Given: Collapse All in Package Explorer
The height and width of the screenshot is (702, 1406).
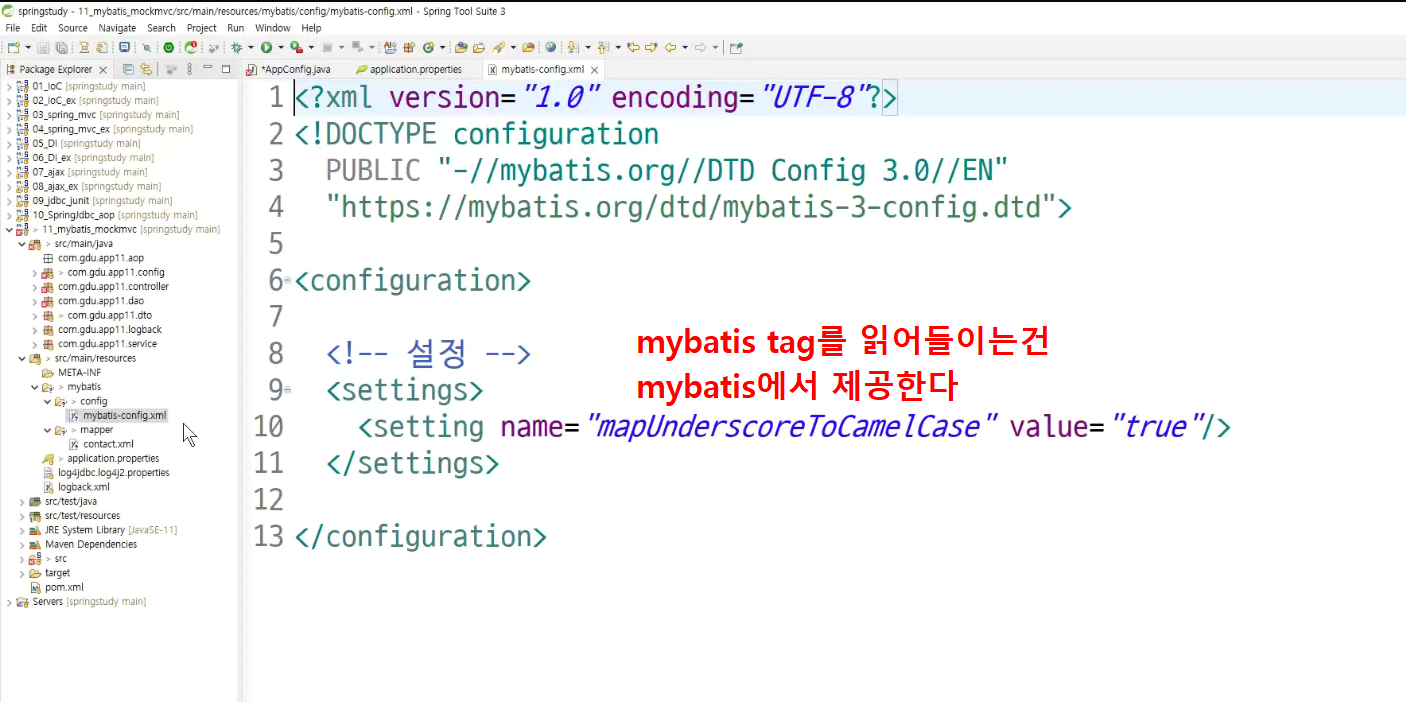Looking at the screenshot, I should click(x=128, y=69).
